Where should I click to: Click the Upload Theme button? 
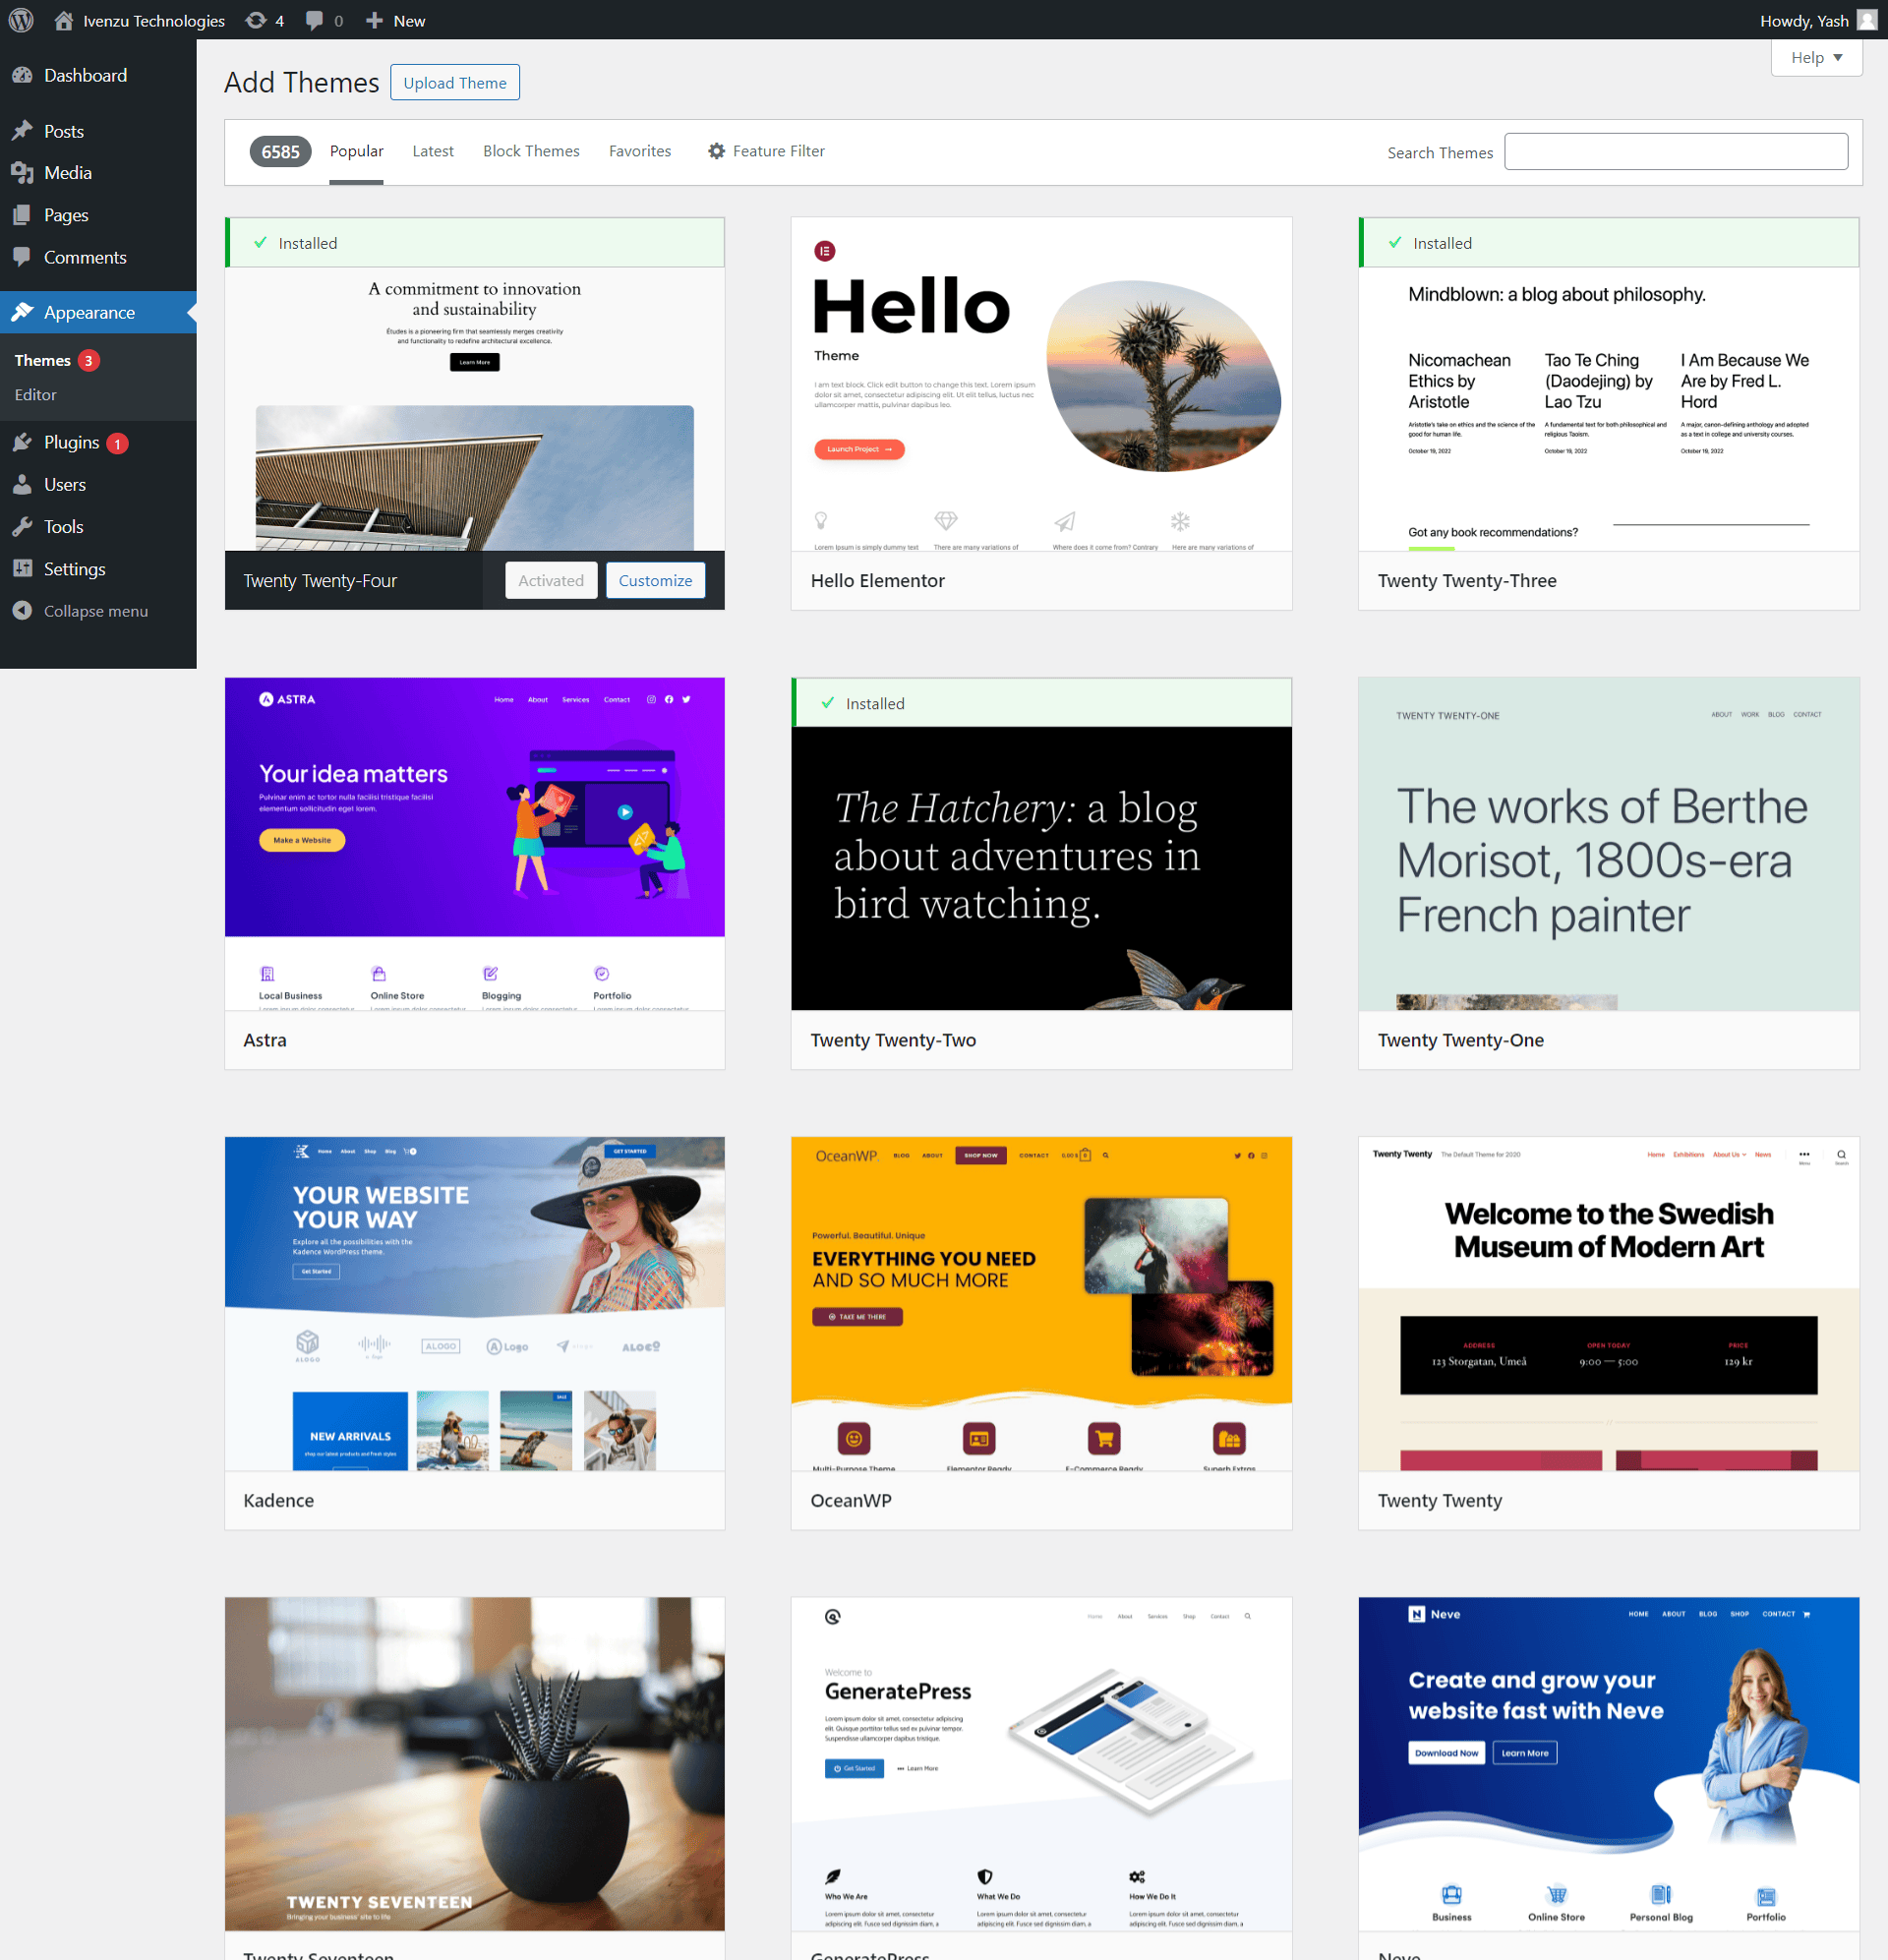click(453, 83)
